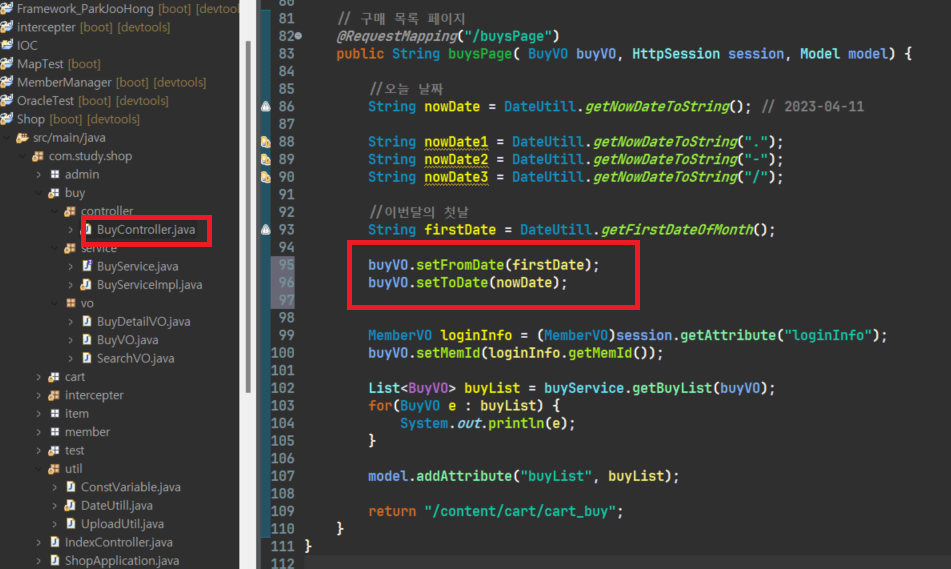
Task: Click the "/content/cart/cart_buy" return string
Action: 520,511
